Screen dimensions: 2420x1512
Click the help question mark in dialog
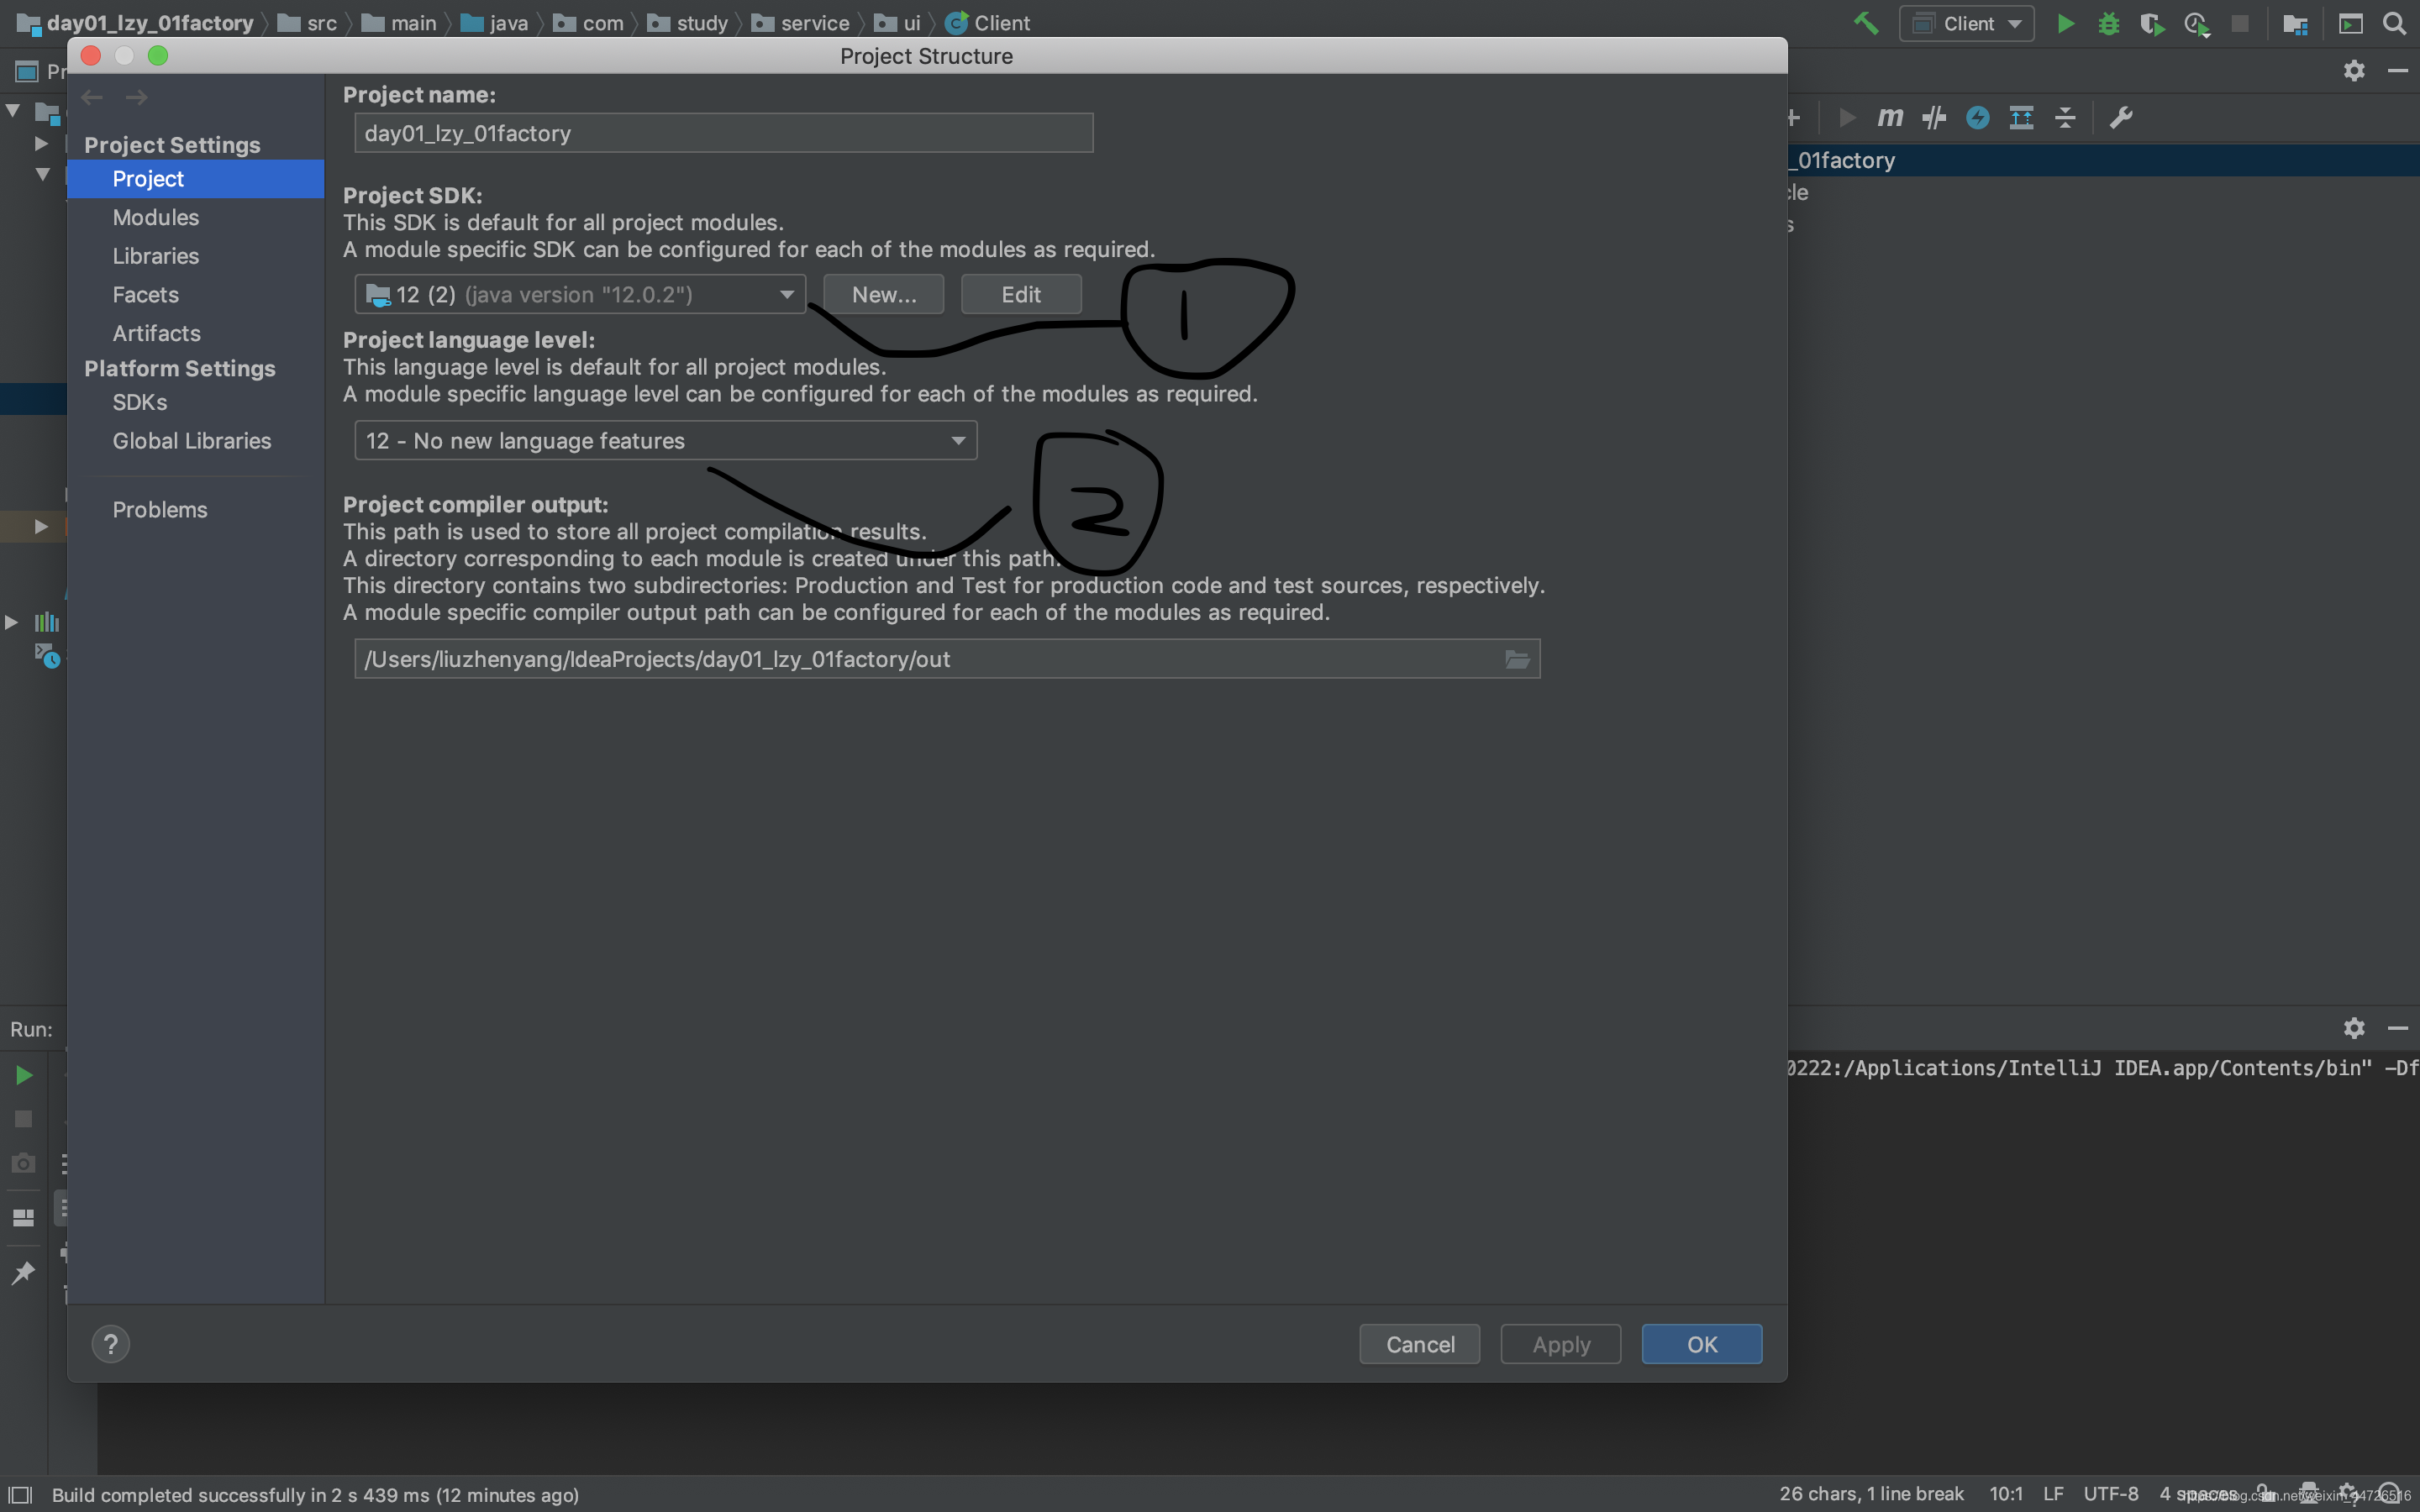coord(111,1344)
